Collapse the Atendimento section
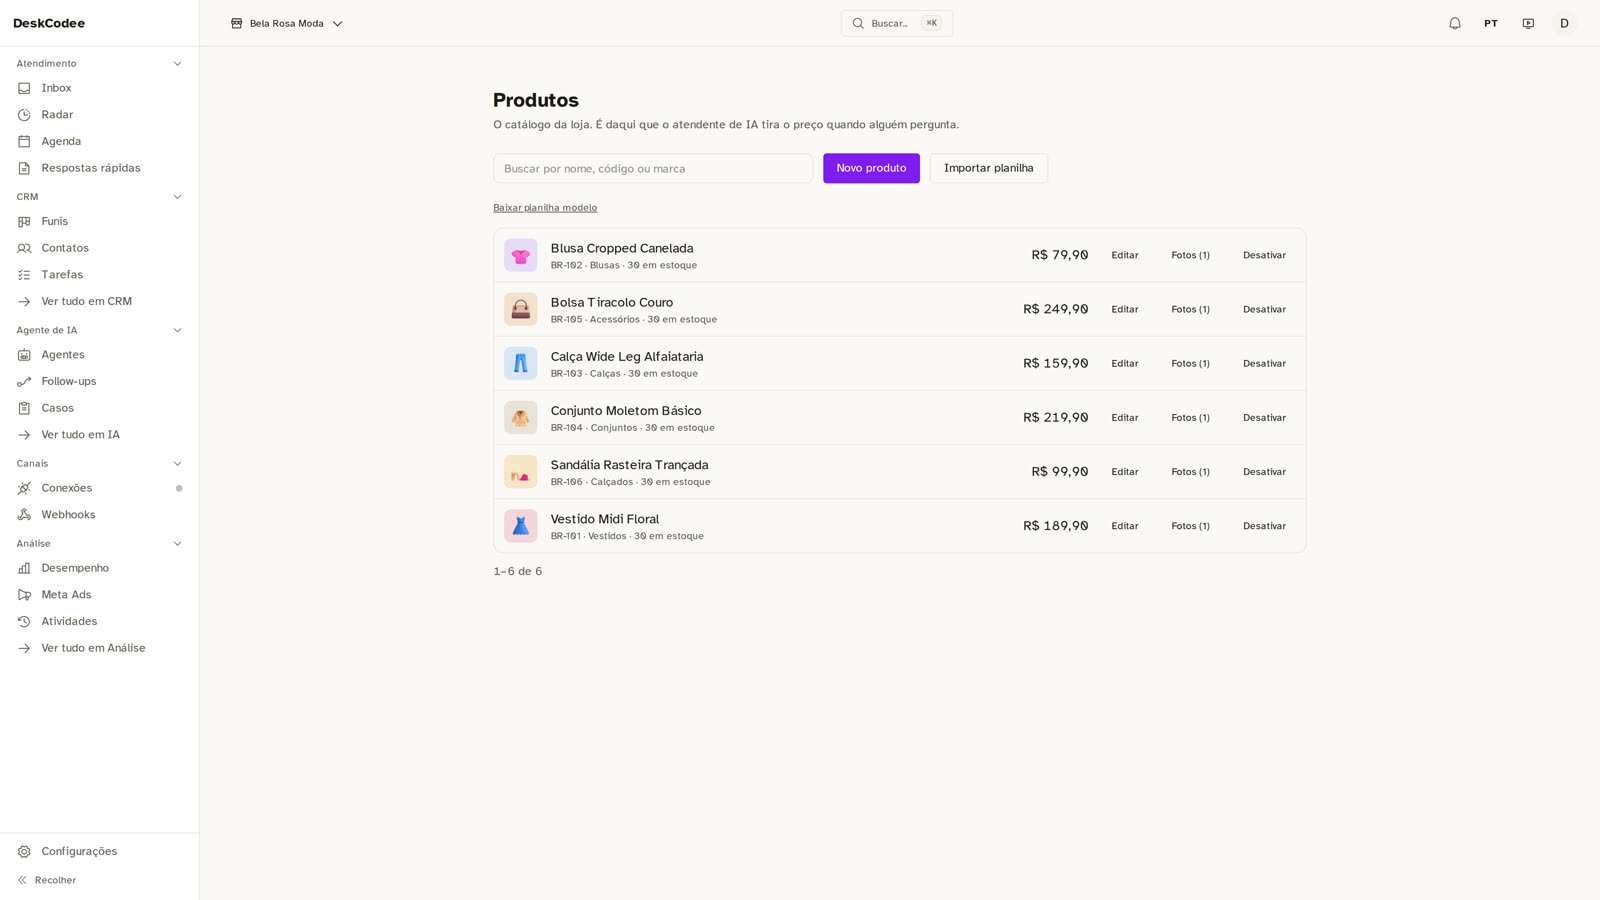 point(178,64)
